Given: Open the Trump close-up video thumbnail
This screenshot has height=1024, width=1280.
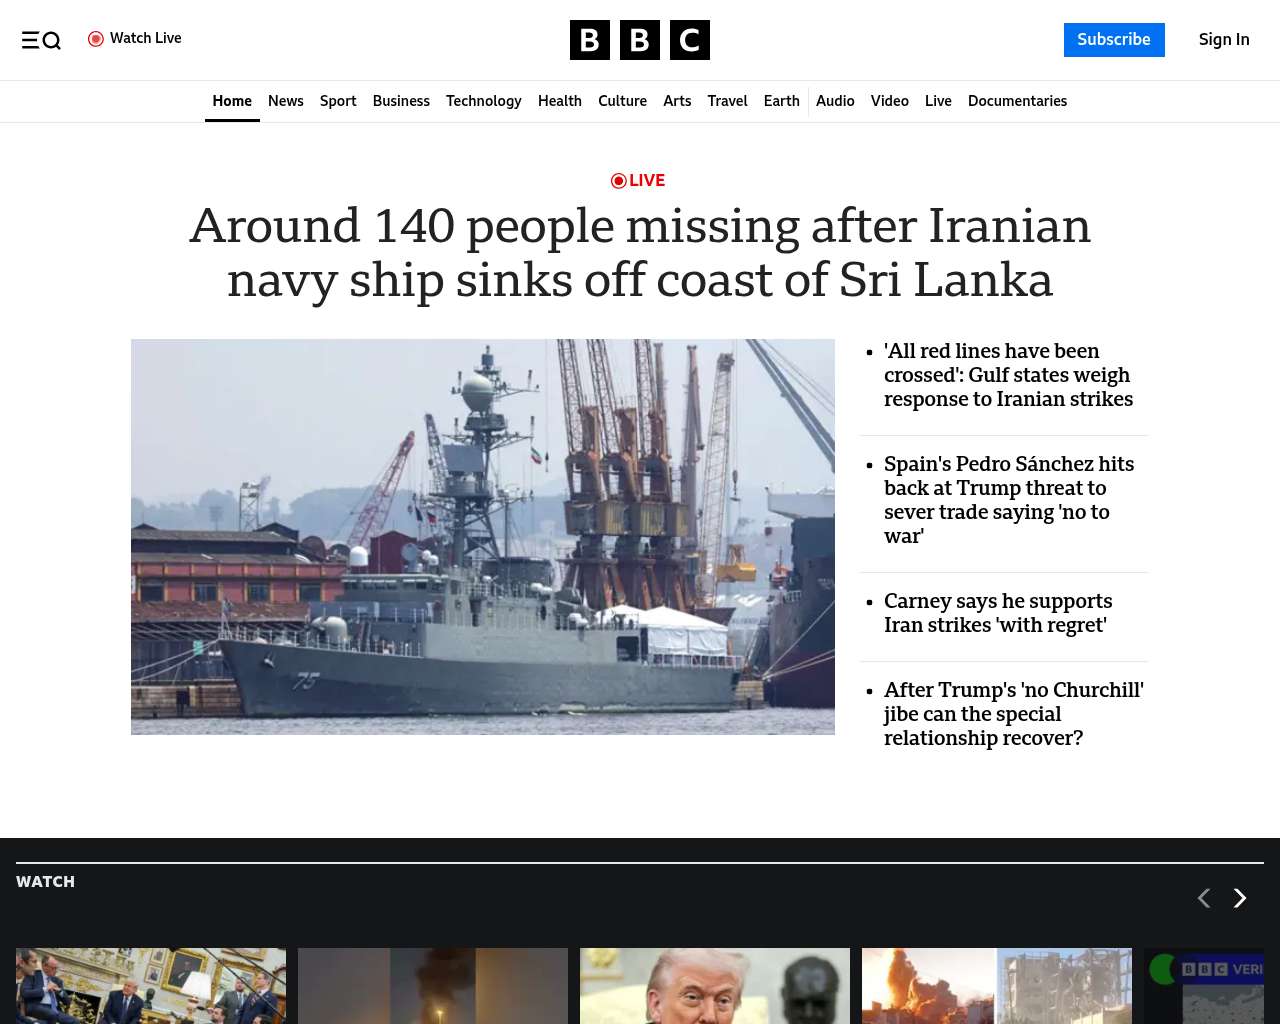Looking at the screenshot, I should tap(715, 986).
